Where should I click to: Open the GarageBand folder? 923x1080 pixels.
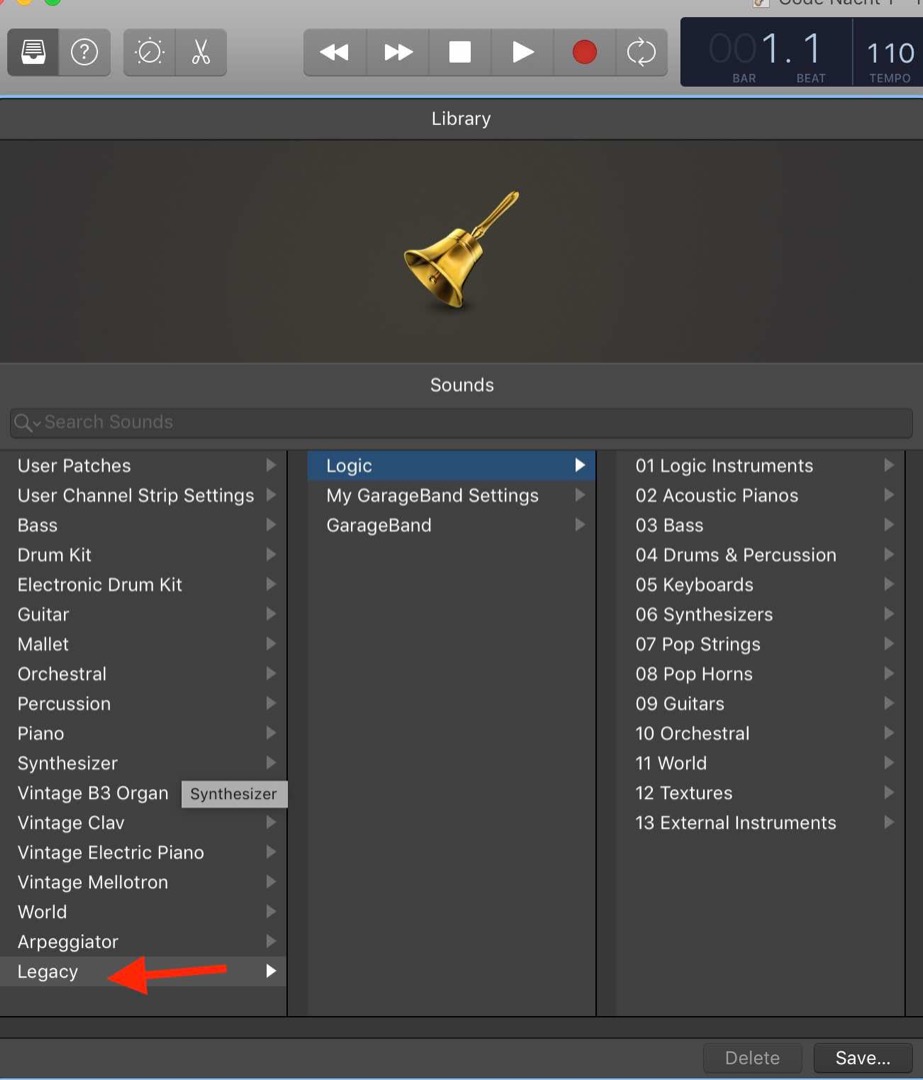pos(451,525)
